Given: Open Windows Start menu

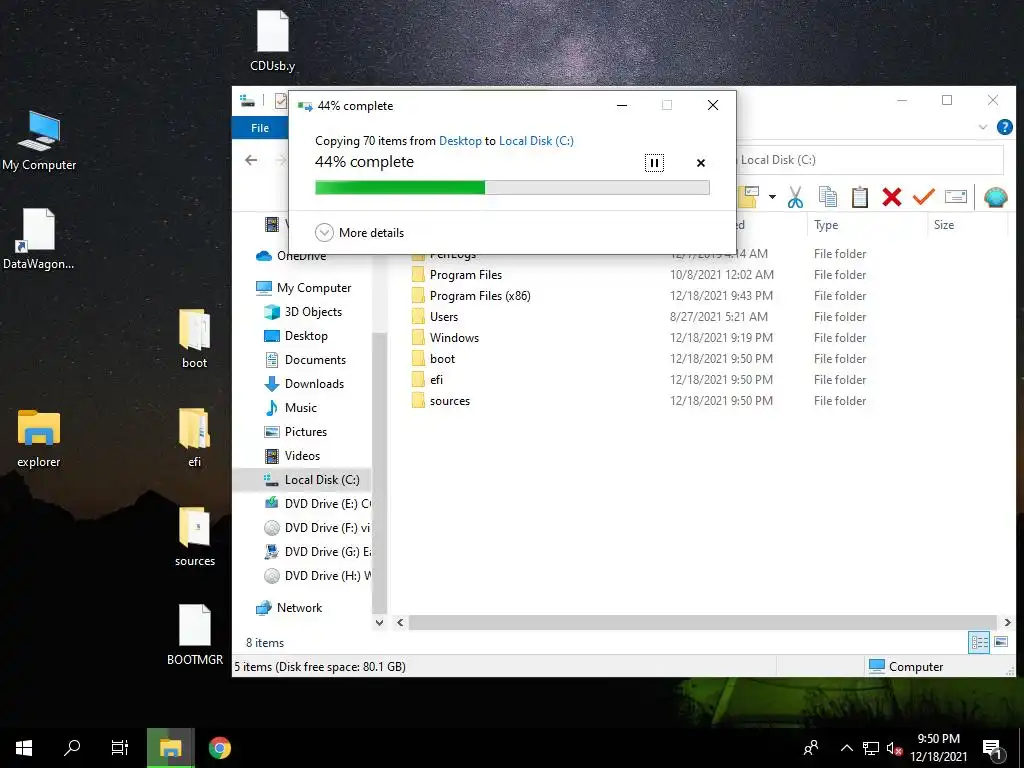Looking at the screenshot, I should tap(24, 748).
